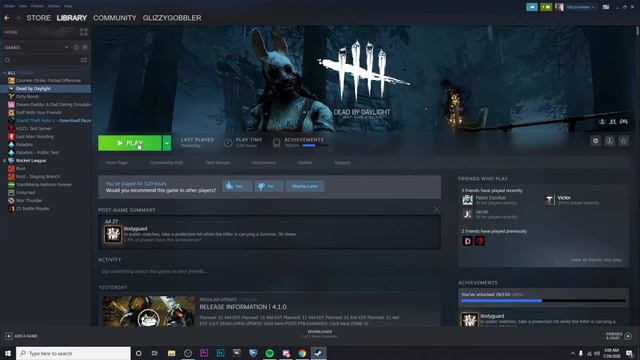Viewport: 640px width, 360px height.
Task: Click the Add a Game plus icon
Action: tap(9, 336)
